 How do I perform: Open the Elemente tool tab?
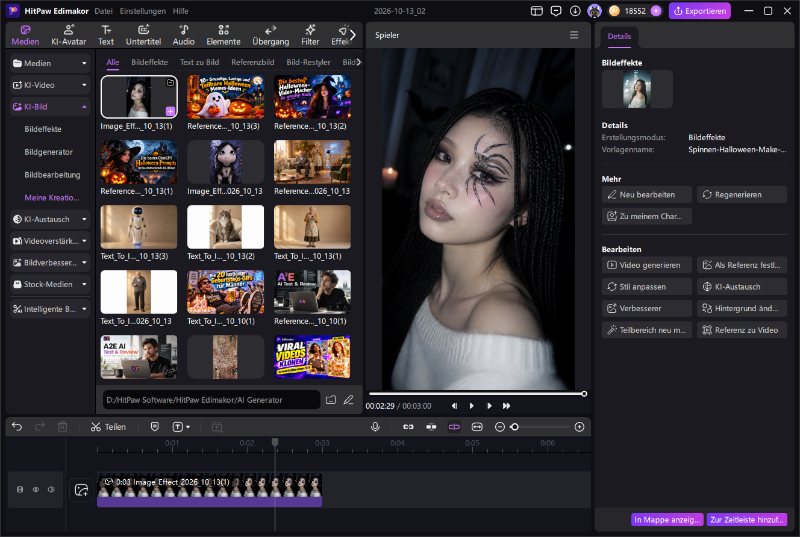point(223,35)
